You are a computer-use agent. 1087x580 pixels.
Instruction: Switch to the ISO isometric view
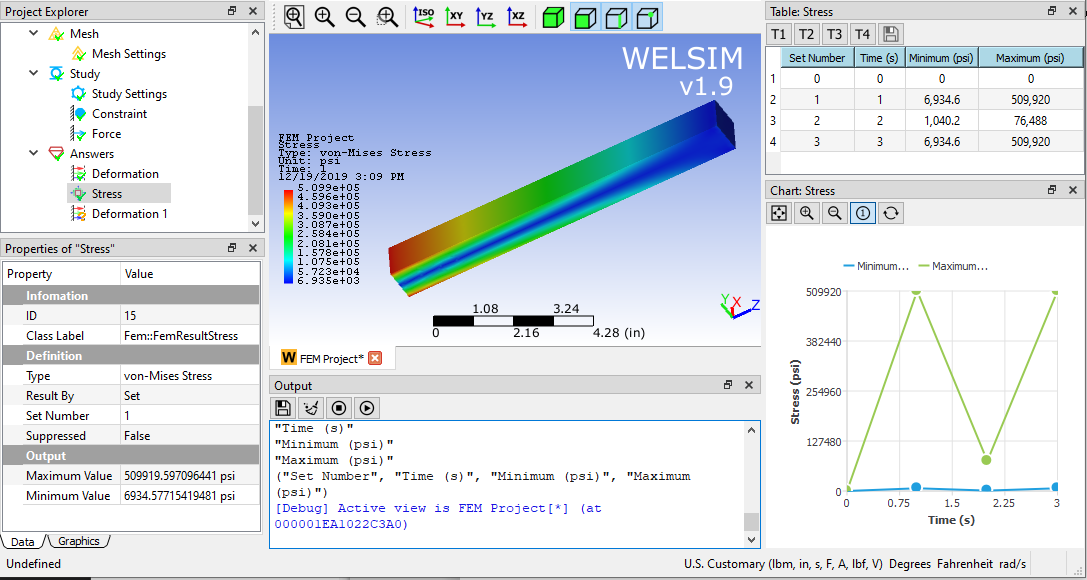tap(424, 17)
